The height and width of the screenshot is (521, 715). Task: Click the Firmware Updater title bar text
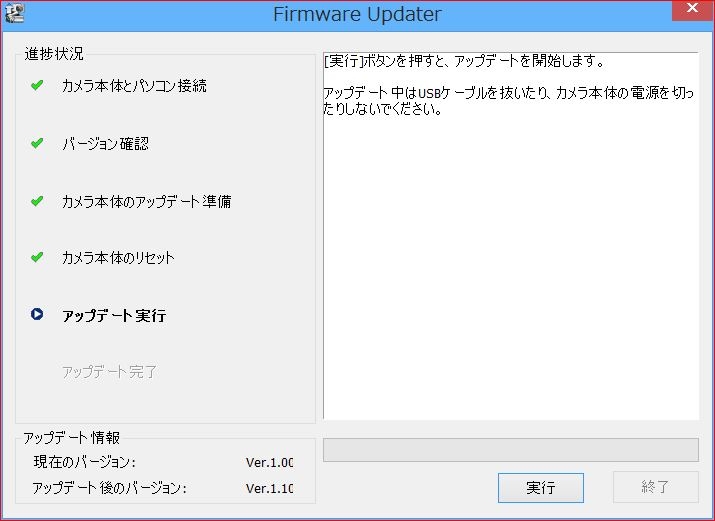(x=357, y=15)
